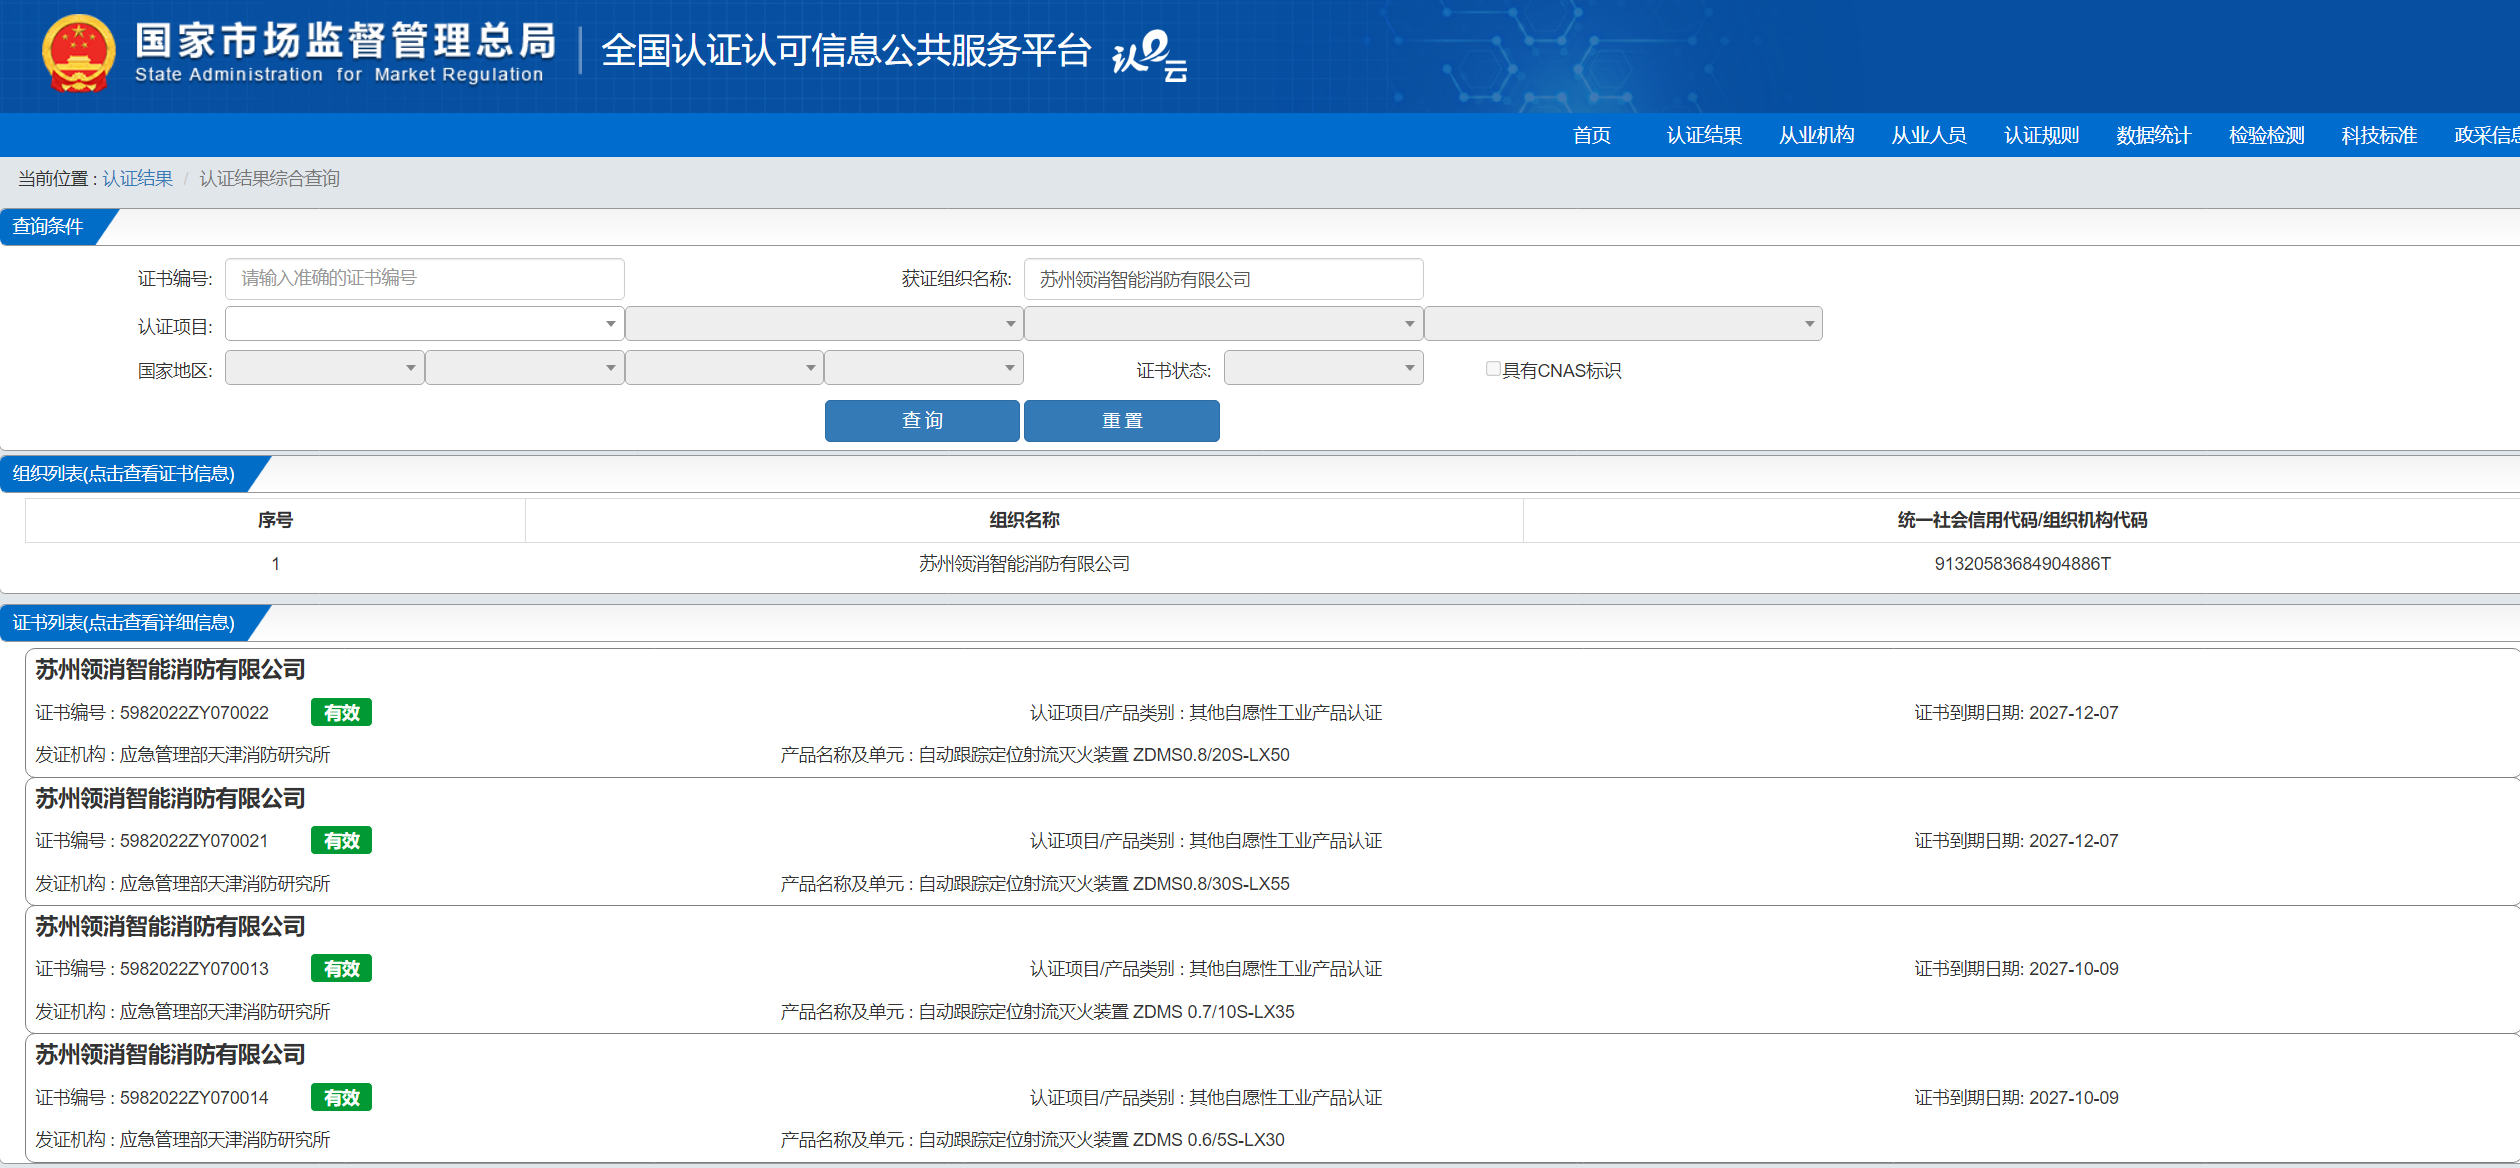2520x1168 pixels.
Task: Open certificate 5982022ZY070014 details
Action: (x=1272, y=1097)
